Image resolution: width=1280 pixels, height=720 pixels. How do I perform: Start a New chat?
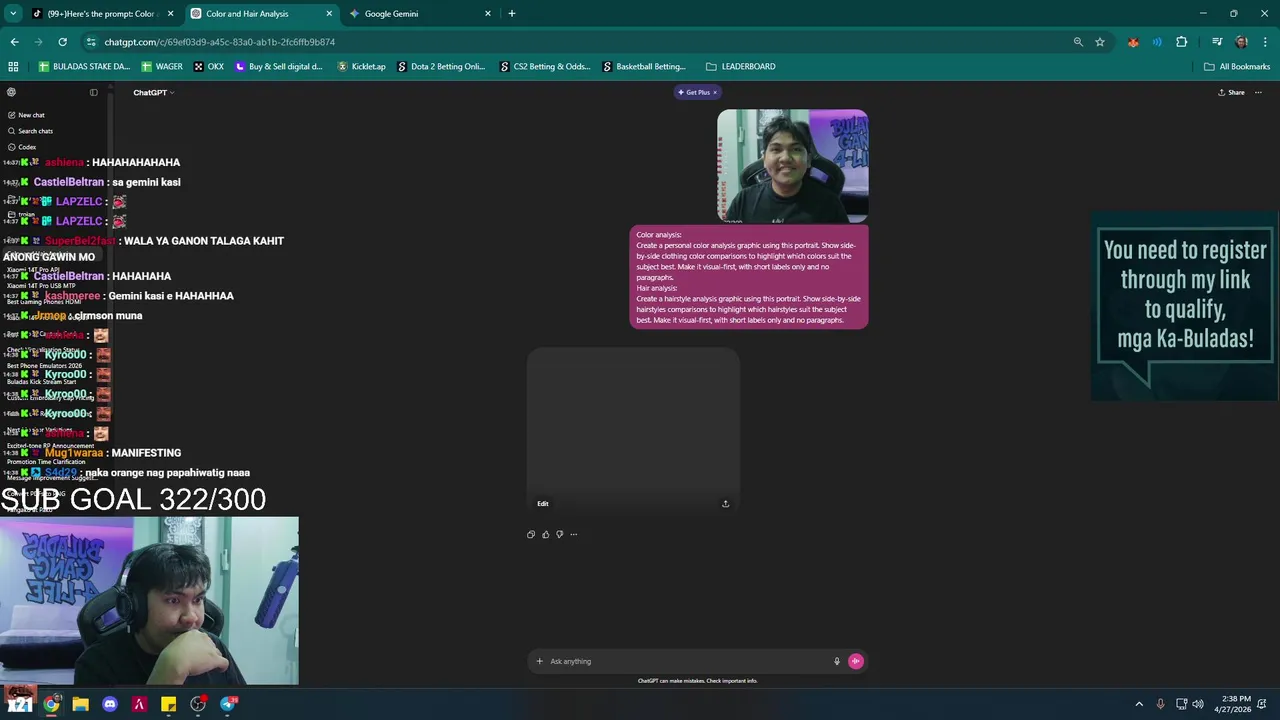[x=31, y=115]
